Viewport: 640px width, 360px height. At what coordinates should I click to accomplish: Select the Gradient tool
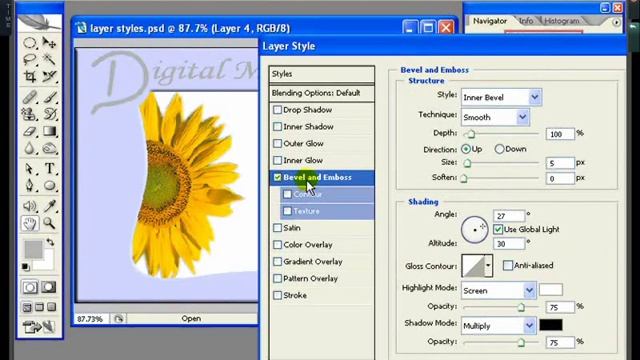(49, 131)
